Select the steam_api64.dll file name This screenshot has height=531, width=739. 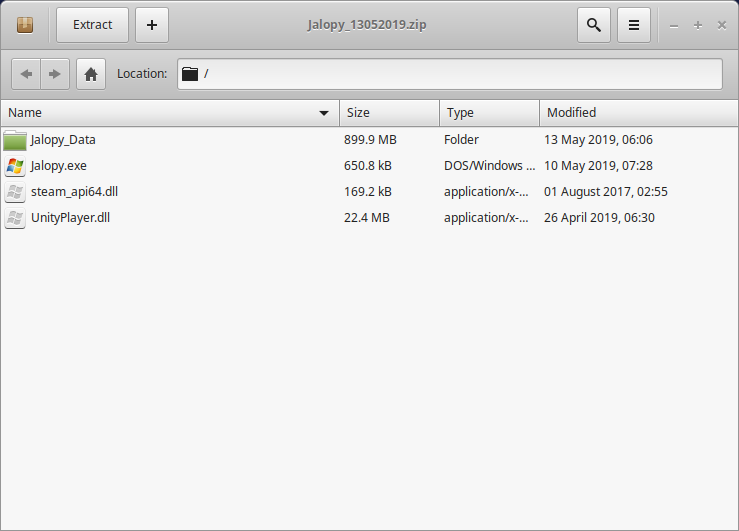coord(74,192)
